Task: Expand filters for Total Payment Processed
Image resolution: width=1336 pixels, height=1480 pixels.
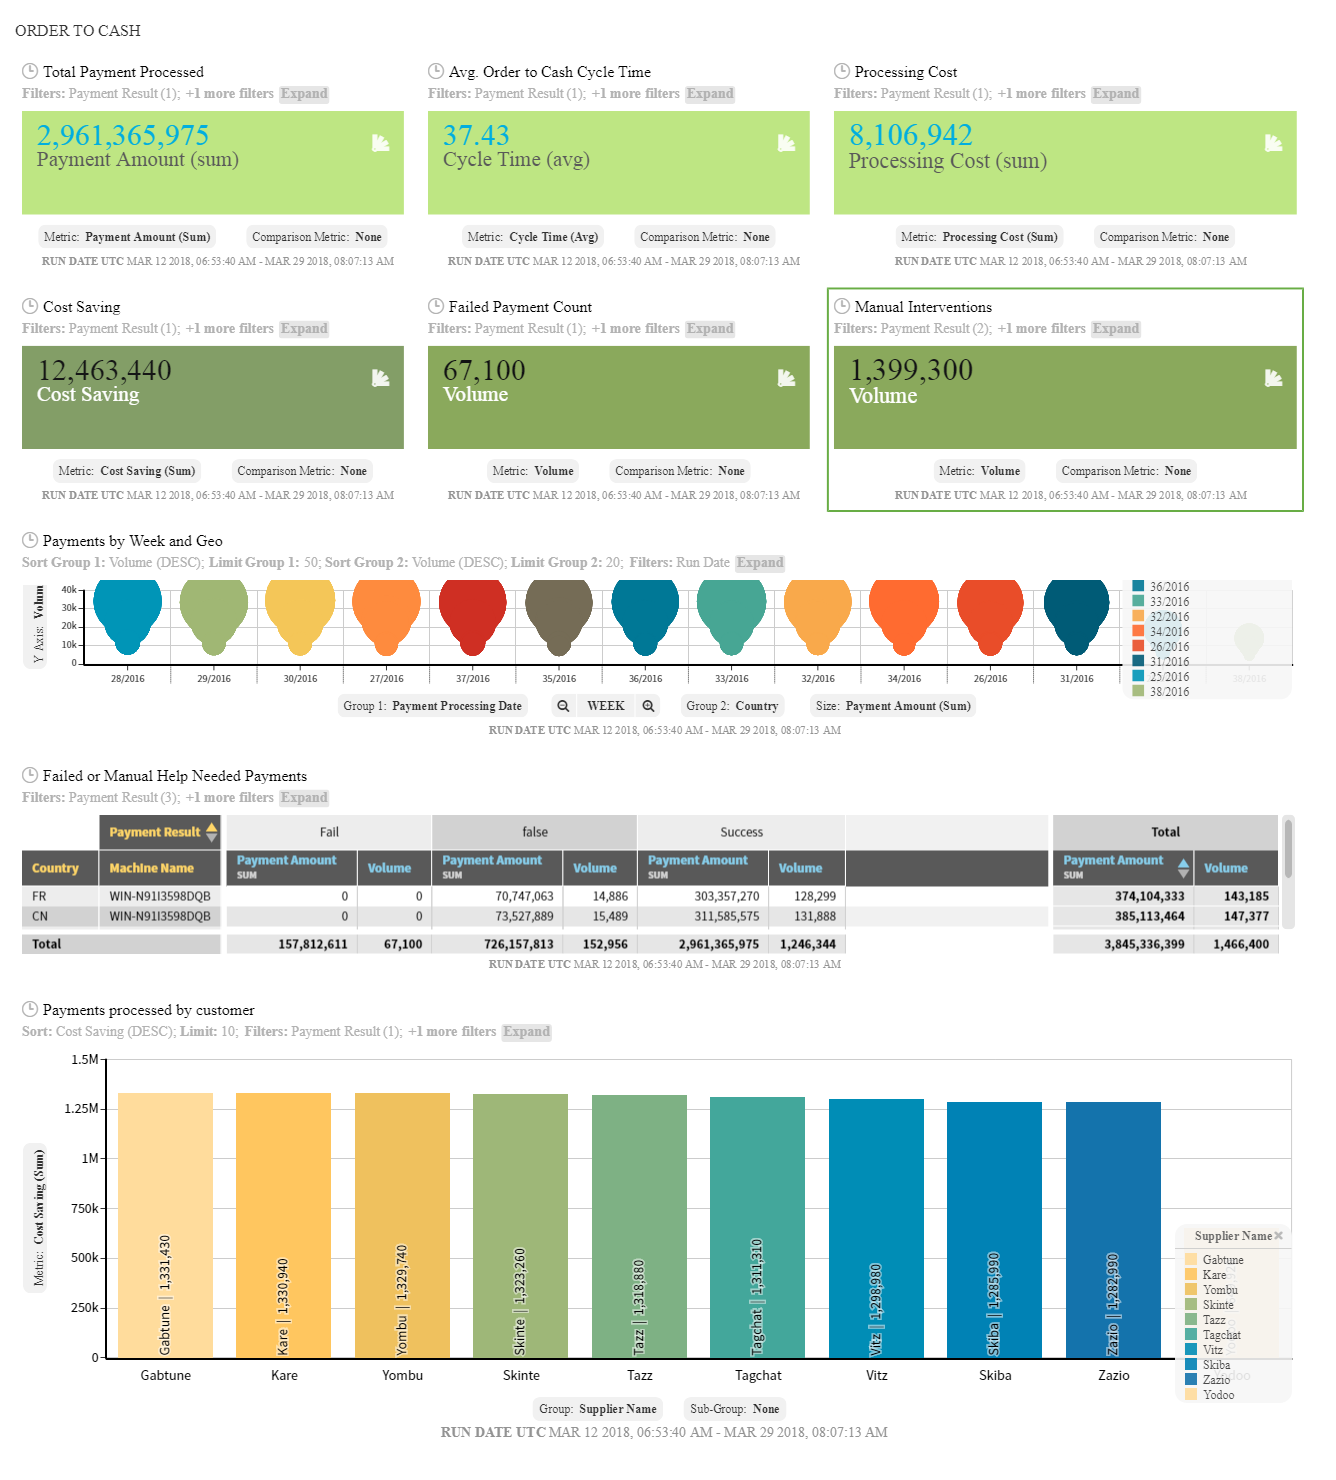Action: tap(304, 94)
